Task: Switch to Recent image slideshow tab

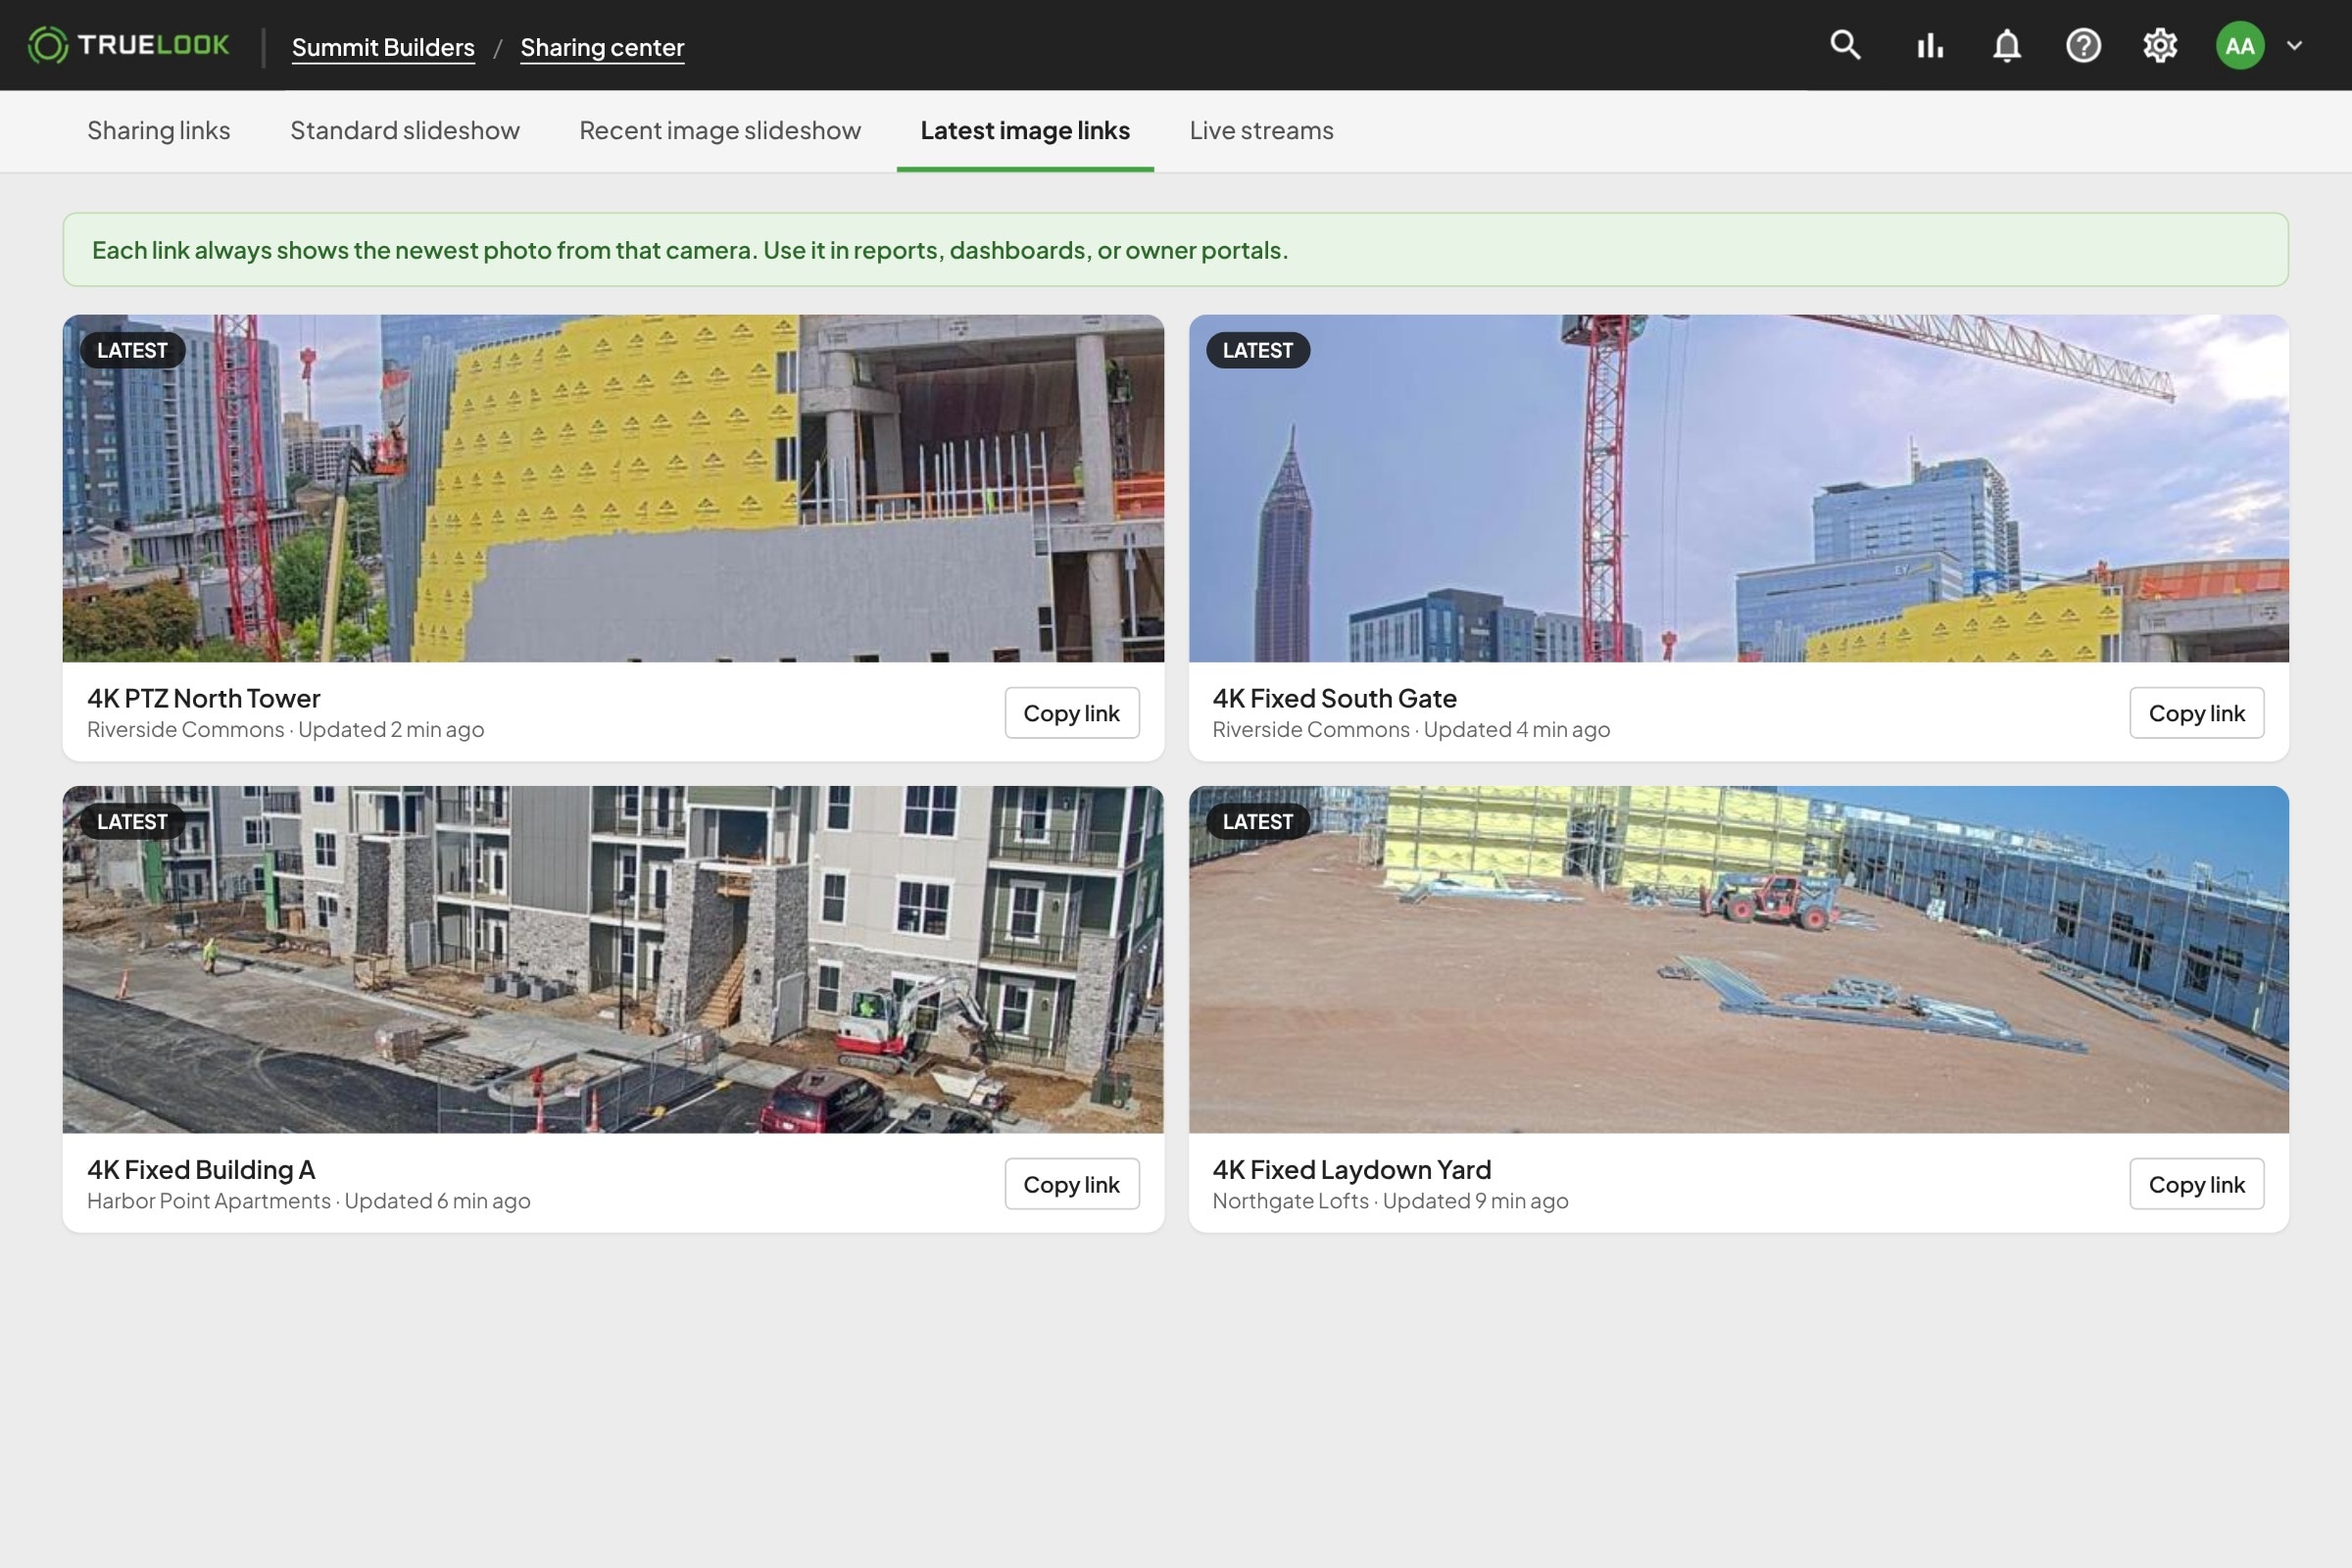Action: tap(720, 130)
